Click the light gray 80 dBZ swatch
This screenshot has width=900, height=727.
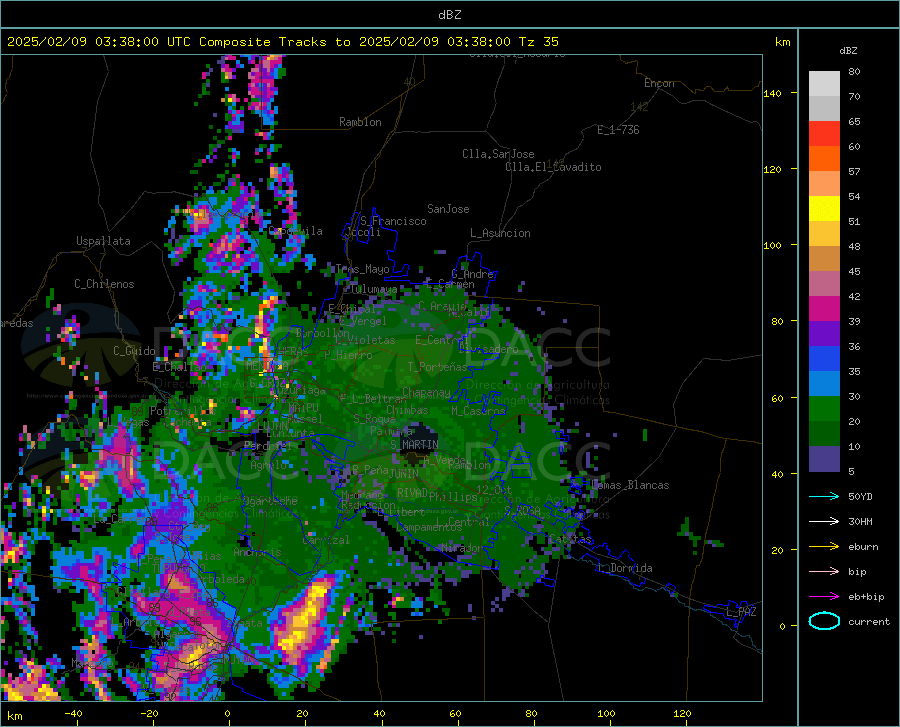824,84
